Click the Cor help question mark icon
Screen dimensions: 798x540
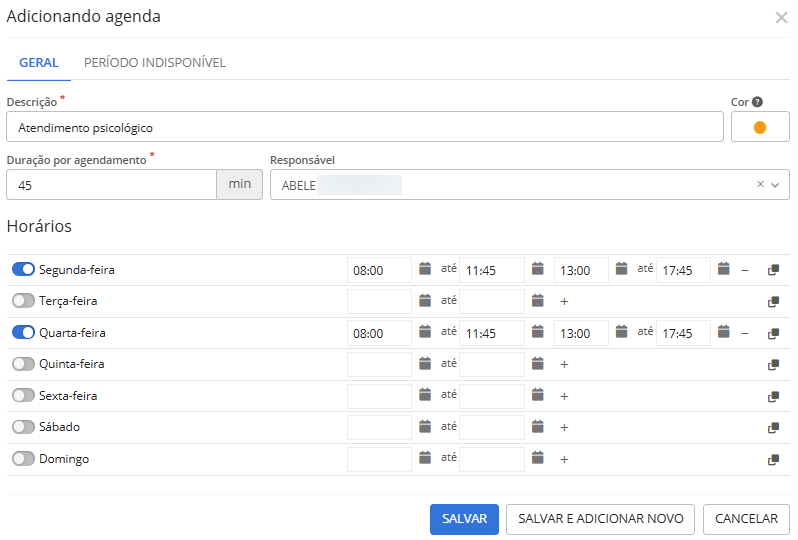[757, 102]
